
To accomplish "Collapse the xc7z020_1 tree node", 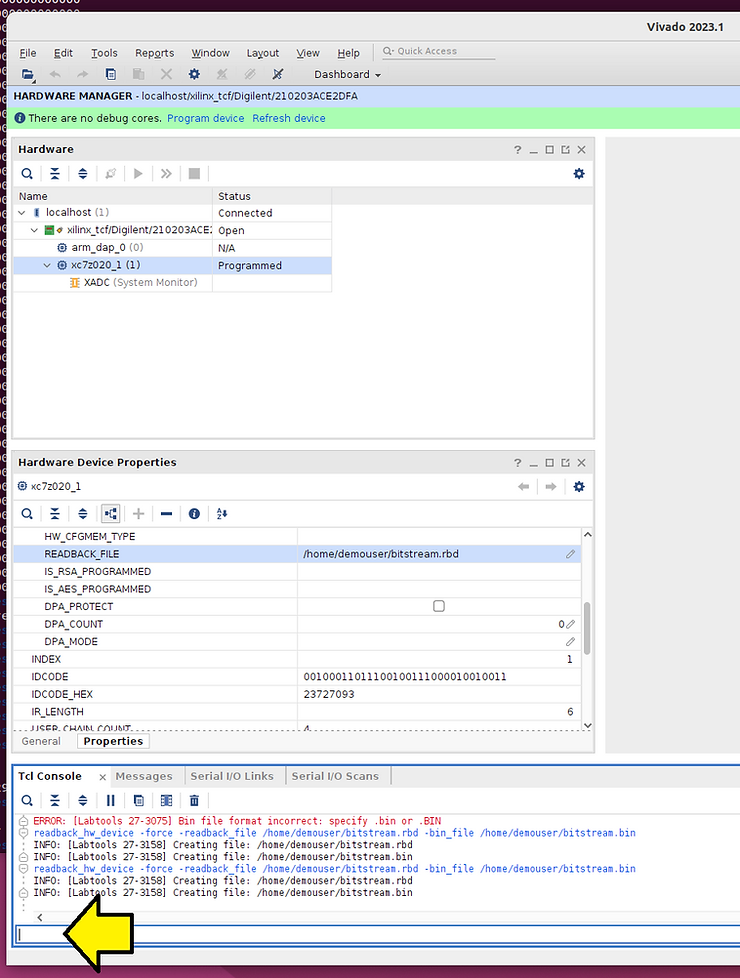I will click(47, 265).
